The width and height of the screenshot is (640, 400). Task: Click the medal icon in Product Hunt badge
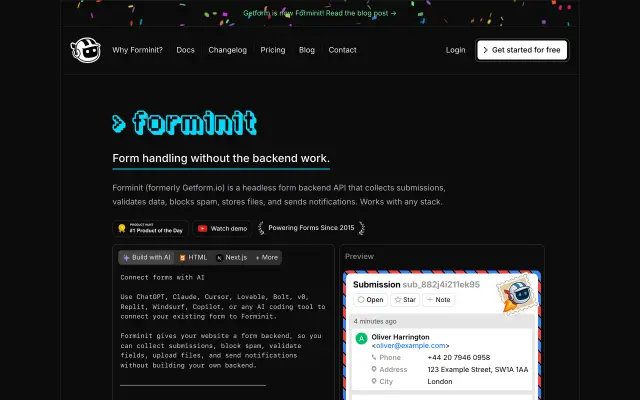point(122,228)
